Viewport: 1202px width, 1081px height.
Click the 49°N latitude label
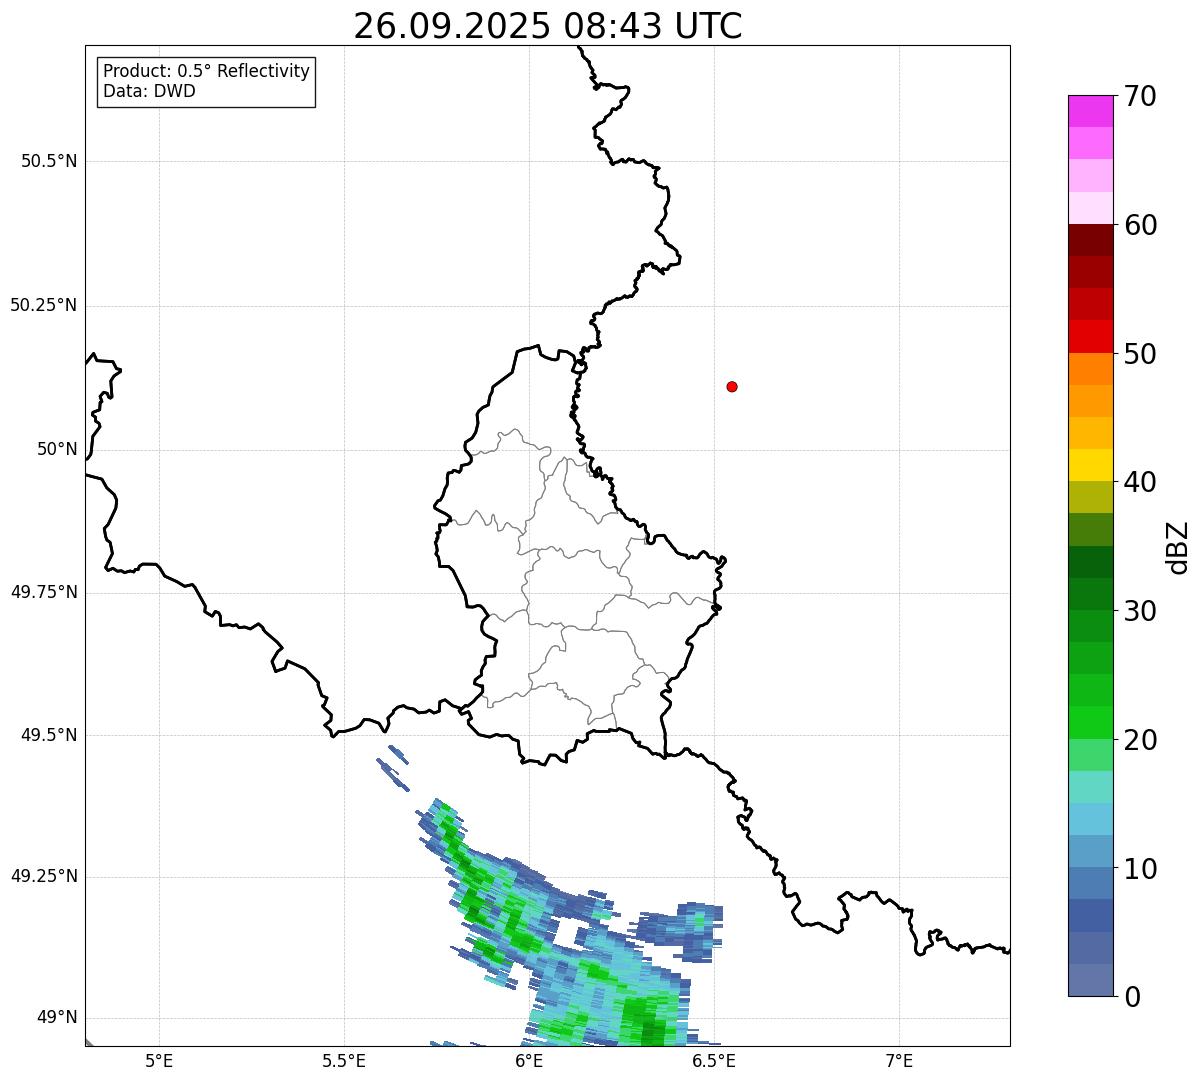pyautogui.click(x=57, y=1017)
